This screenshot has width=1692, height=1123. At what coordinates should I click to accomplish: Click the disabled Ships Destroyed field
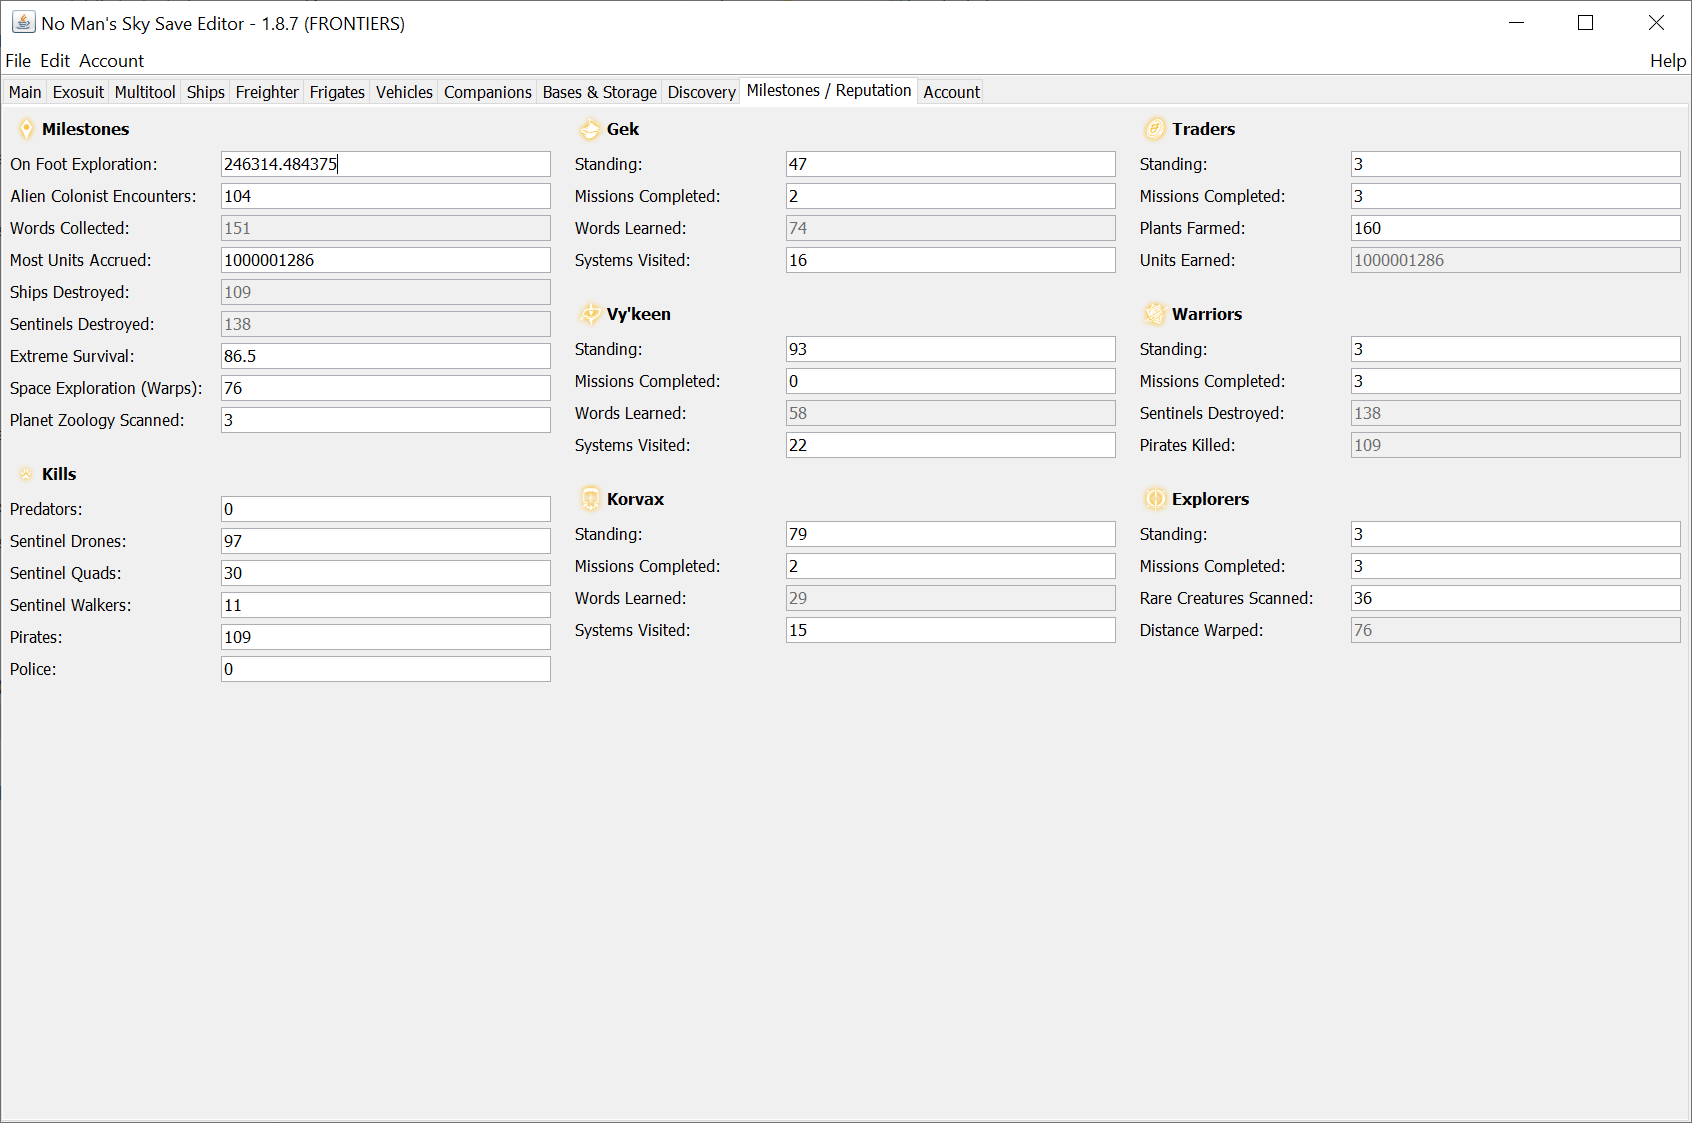click(x=385, y=292)
